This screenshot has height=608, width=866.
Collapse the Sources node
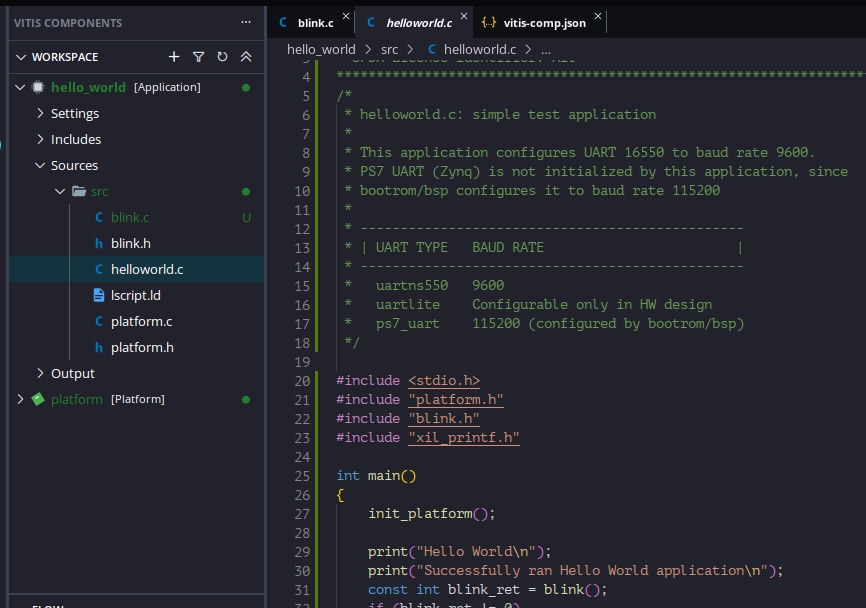[41, 165]
